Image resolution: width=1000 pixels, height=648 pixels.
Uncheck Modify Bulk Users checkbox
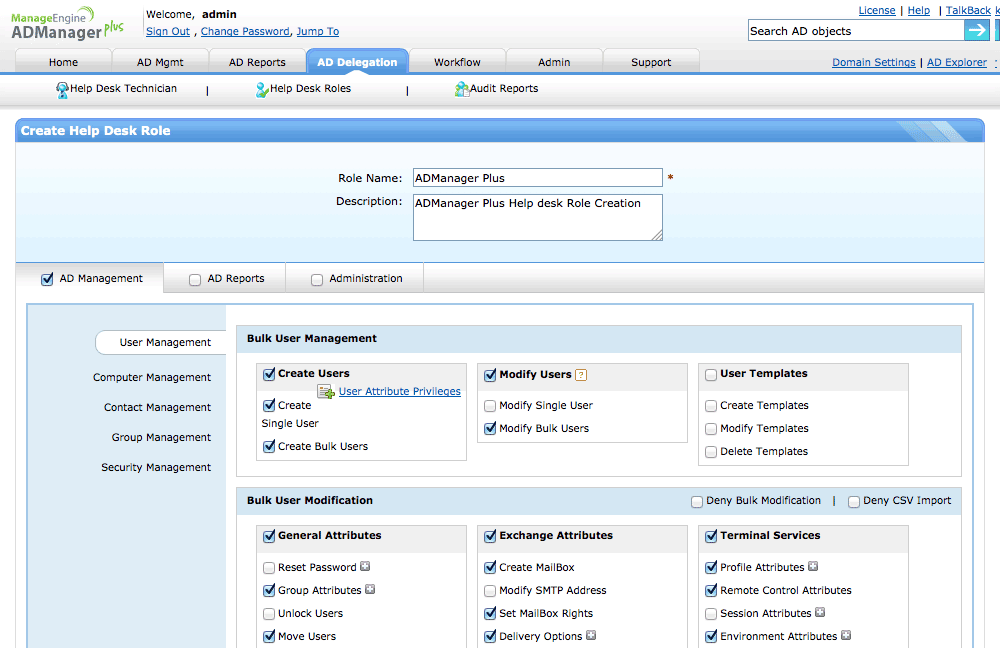pyautogui.click(x=490, y=429)
